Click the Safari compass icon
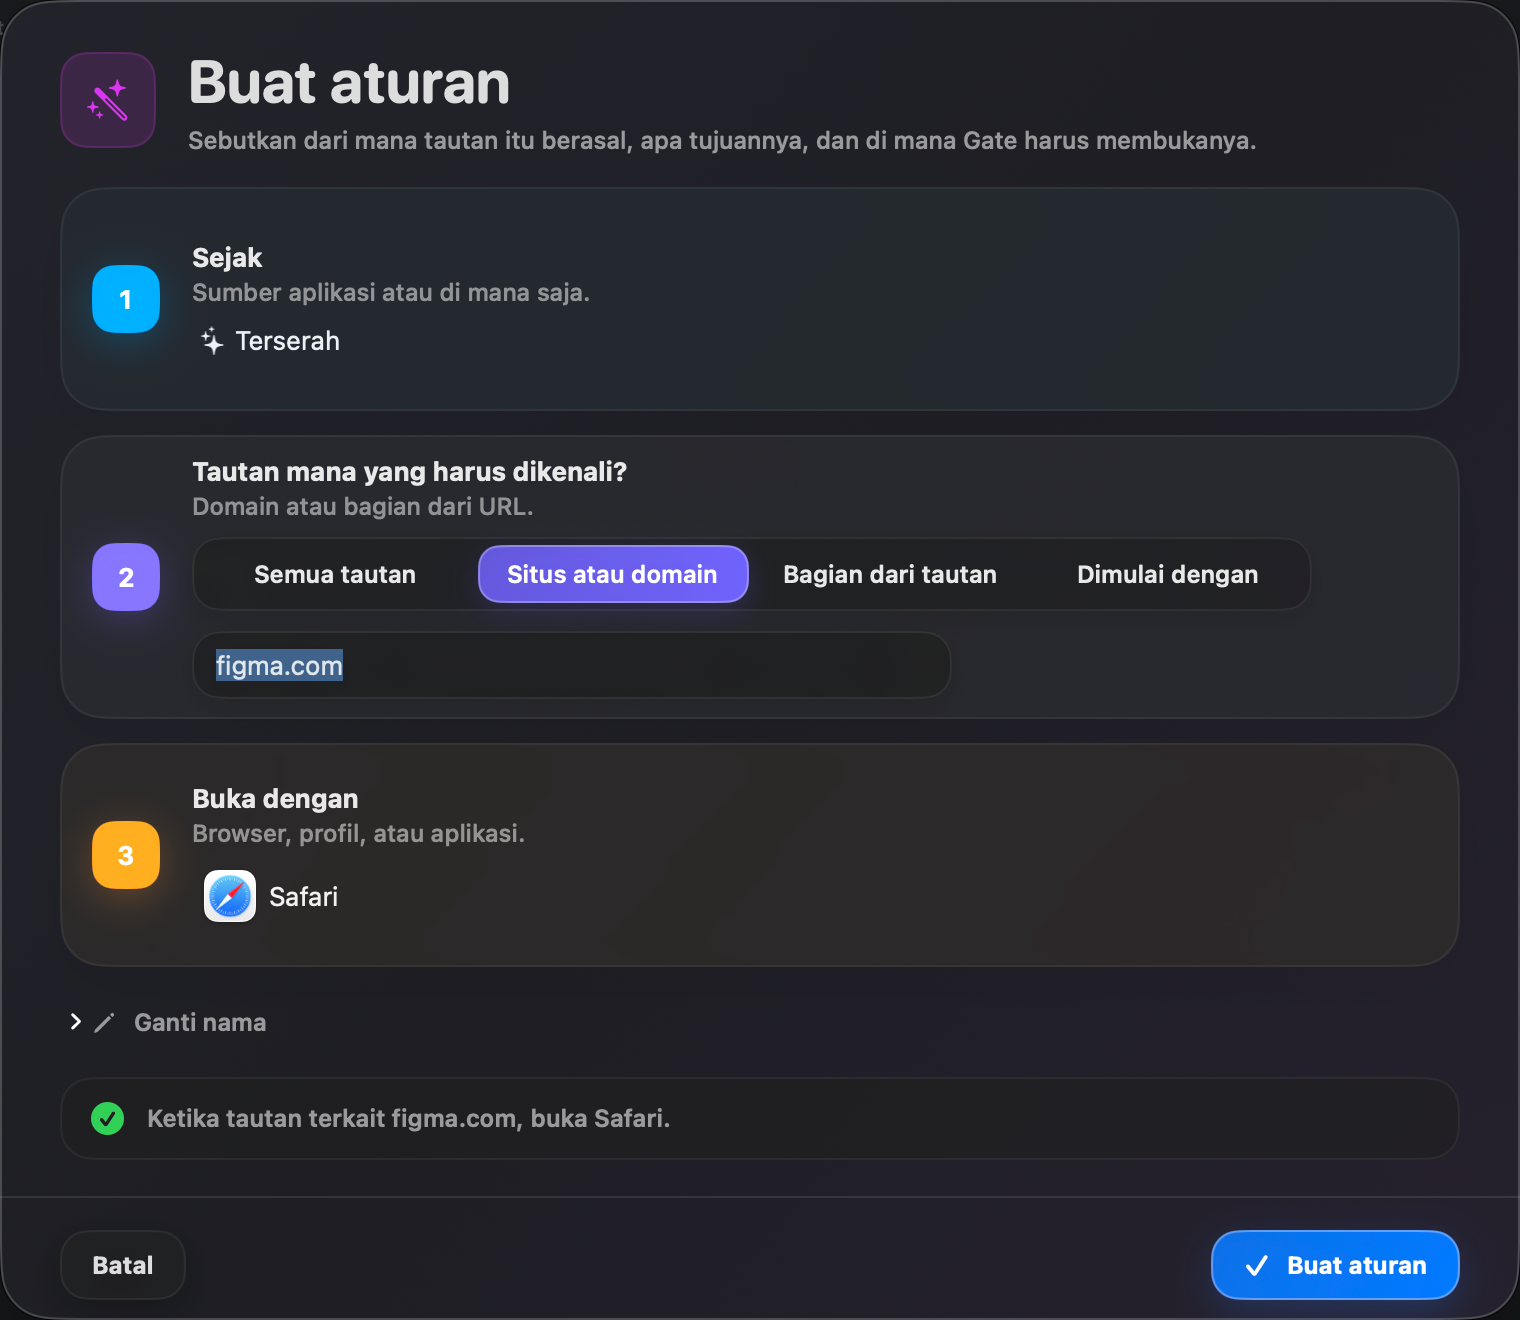This screenshot has height=1320, width=1520. [230, 896]
